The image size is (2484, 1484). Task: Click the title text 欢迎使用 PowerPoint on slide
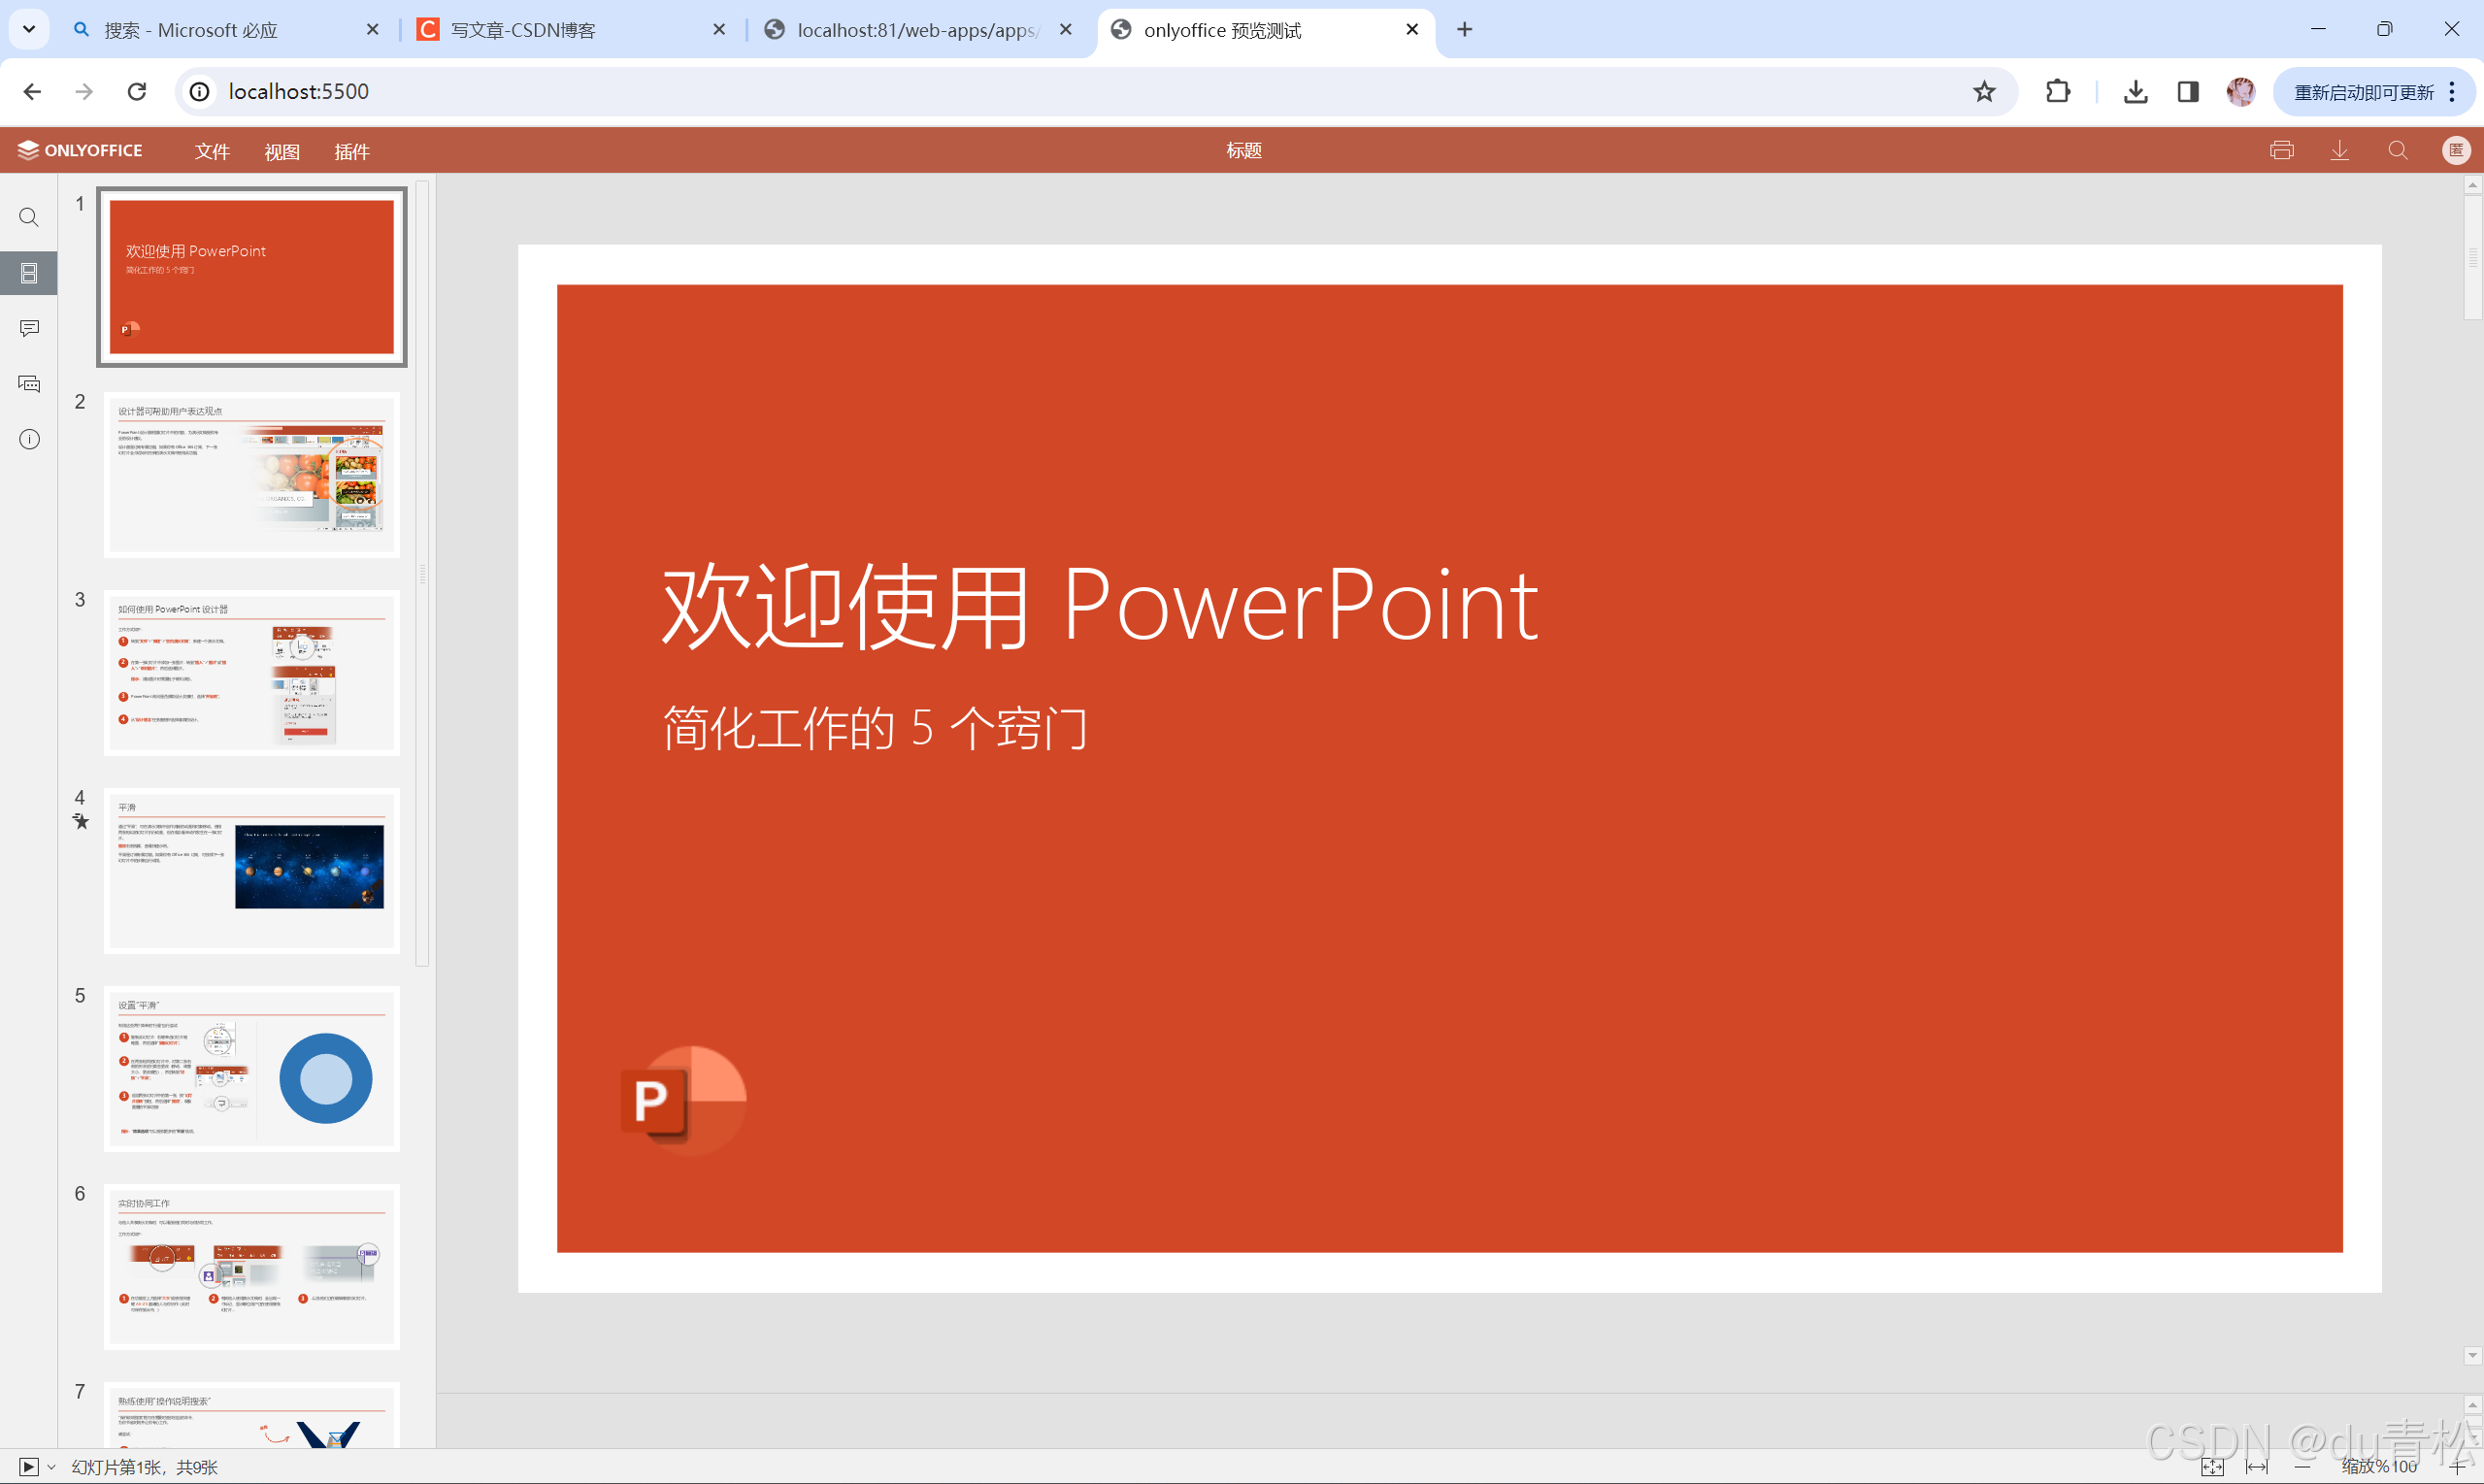(x=1100, y=606)
